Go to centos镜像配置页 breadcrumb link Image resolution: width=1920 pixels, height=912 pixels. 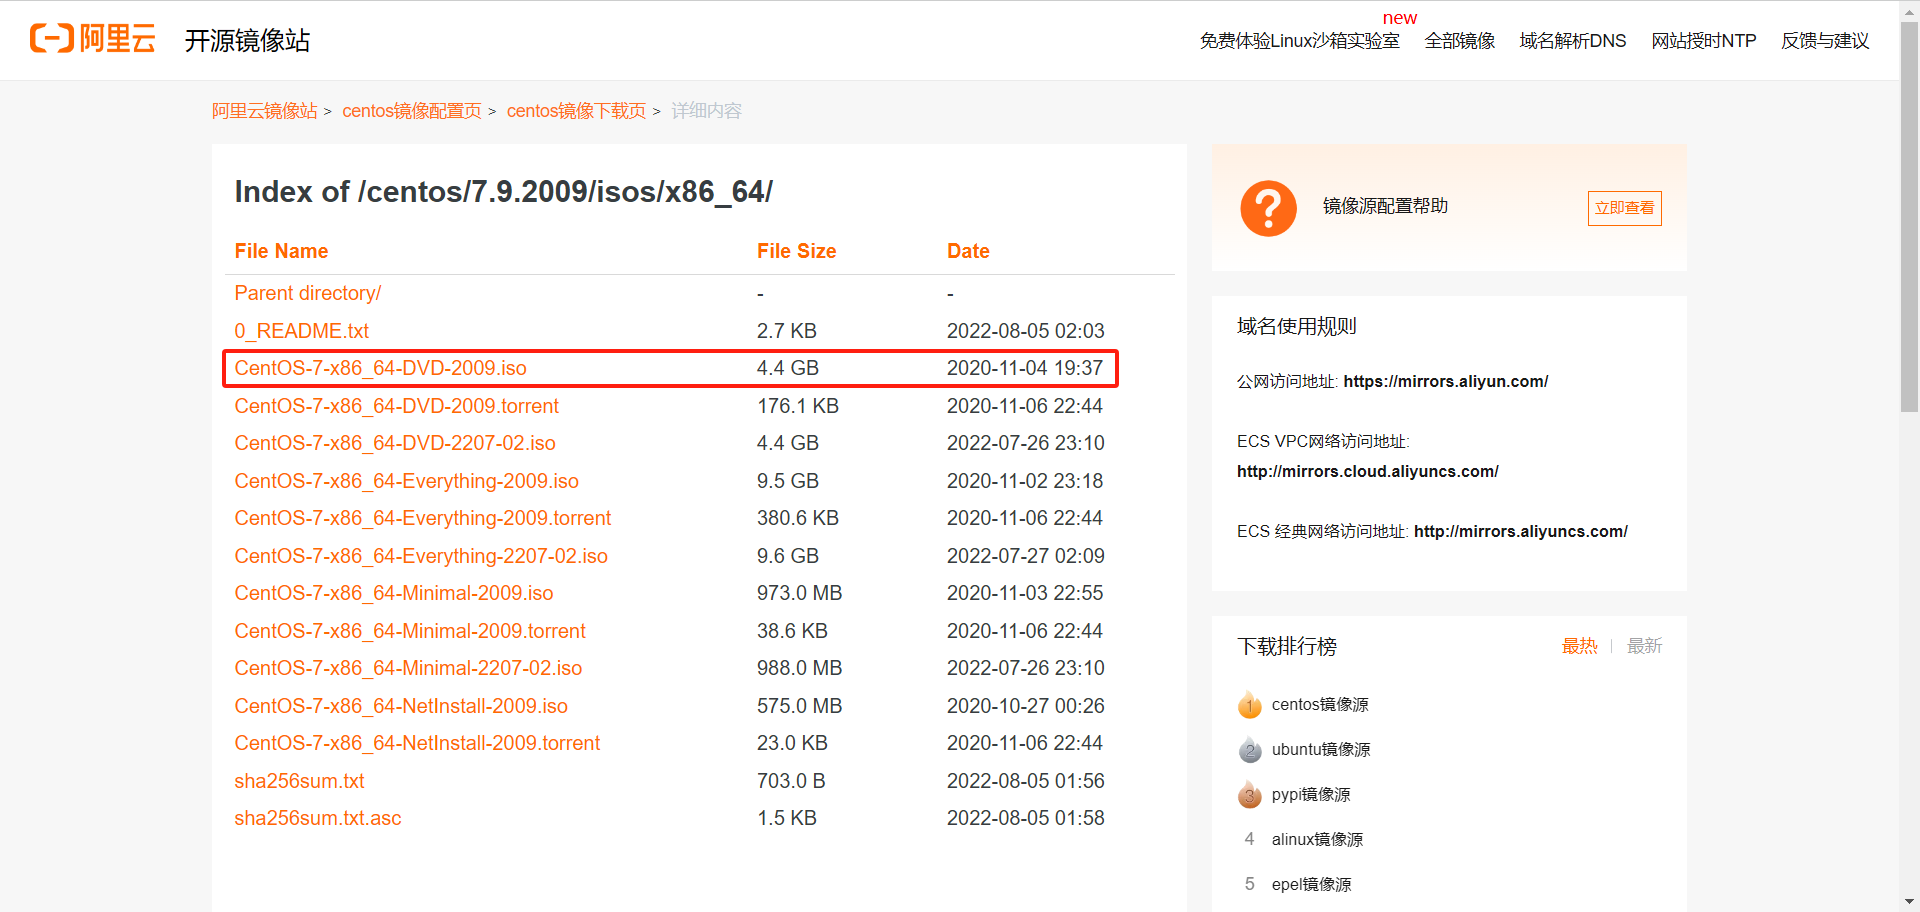[x=411, y=111]
